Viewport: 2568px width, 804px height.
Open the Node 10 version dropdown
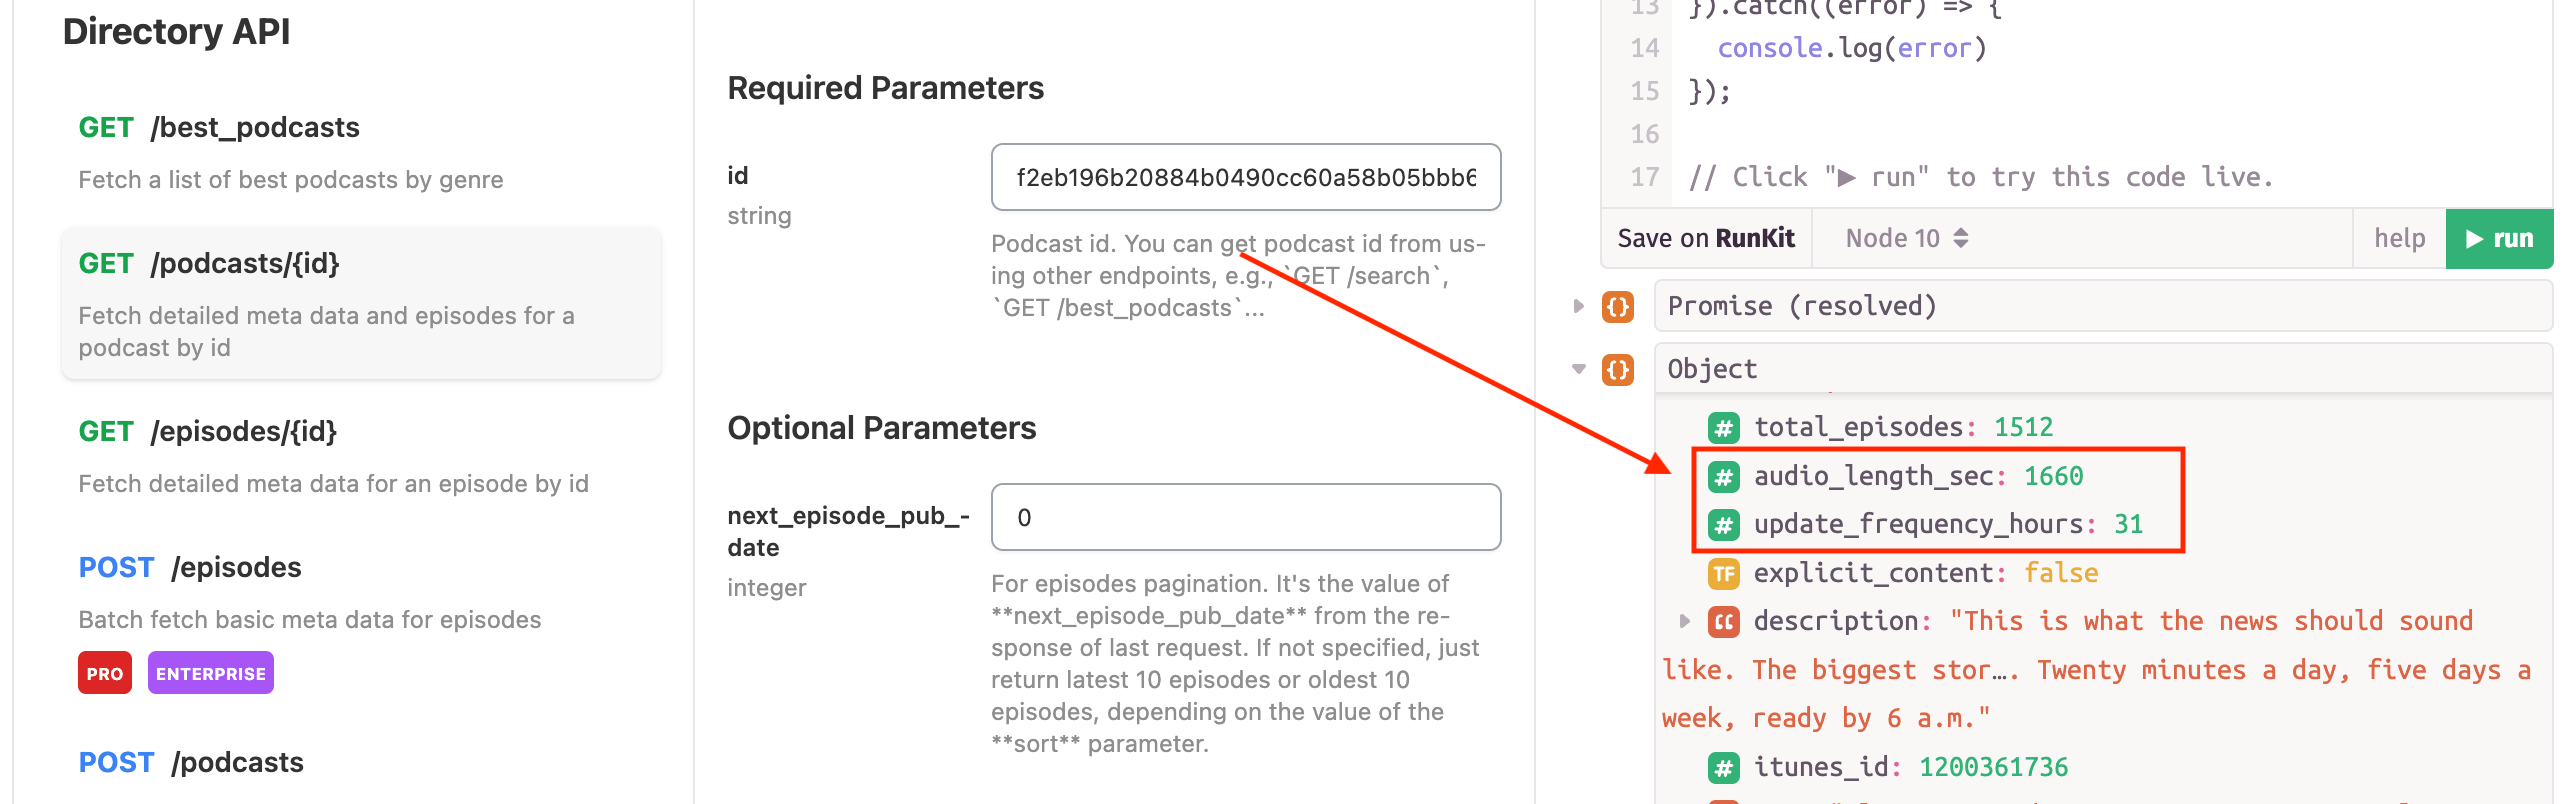(x=1906, y=238)
